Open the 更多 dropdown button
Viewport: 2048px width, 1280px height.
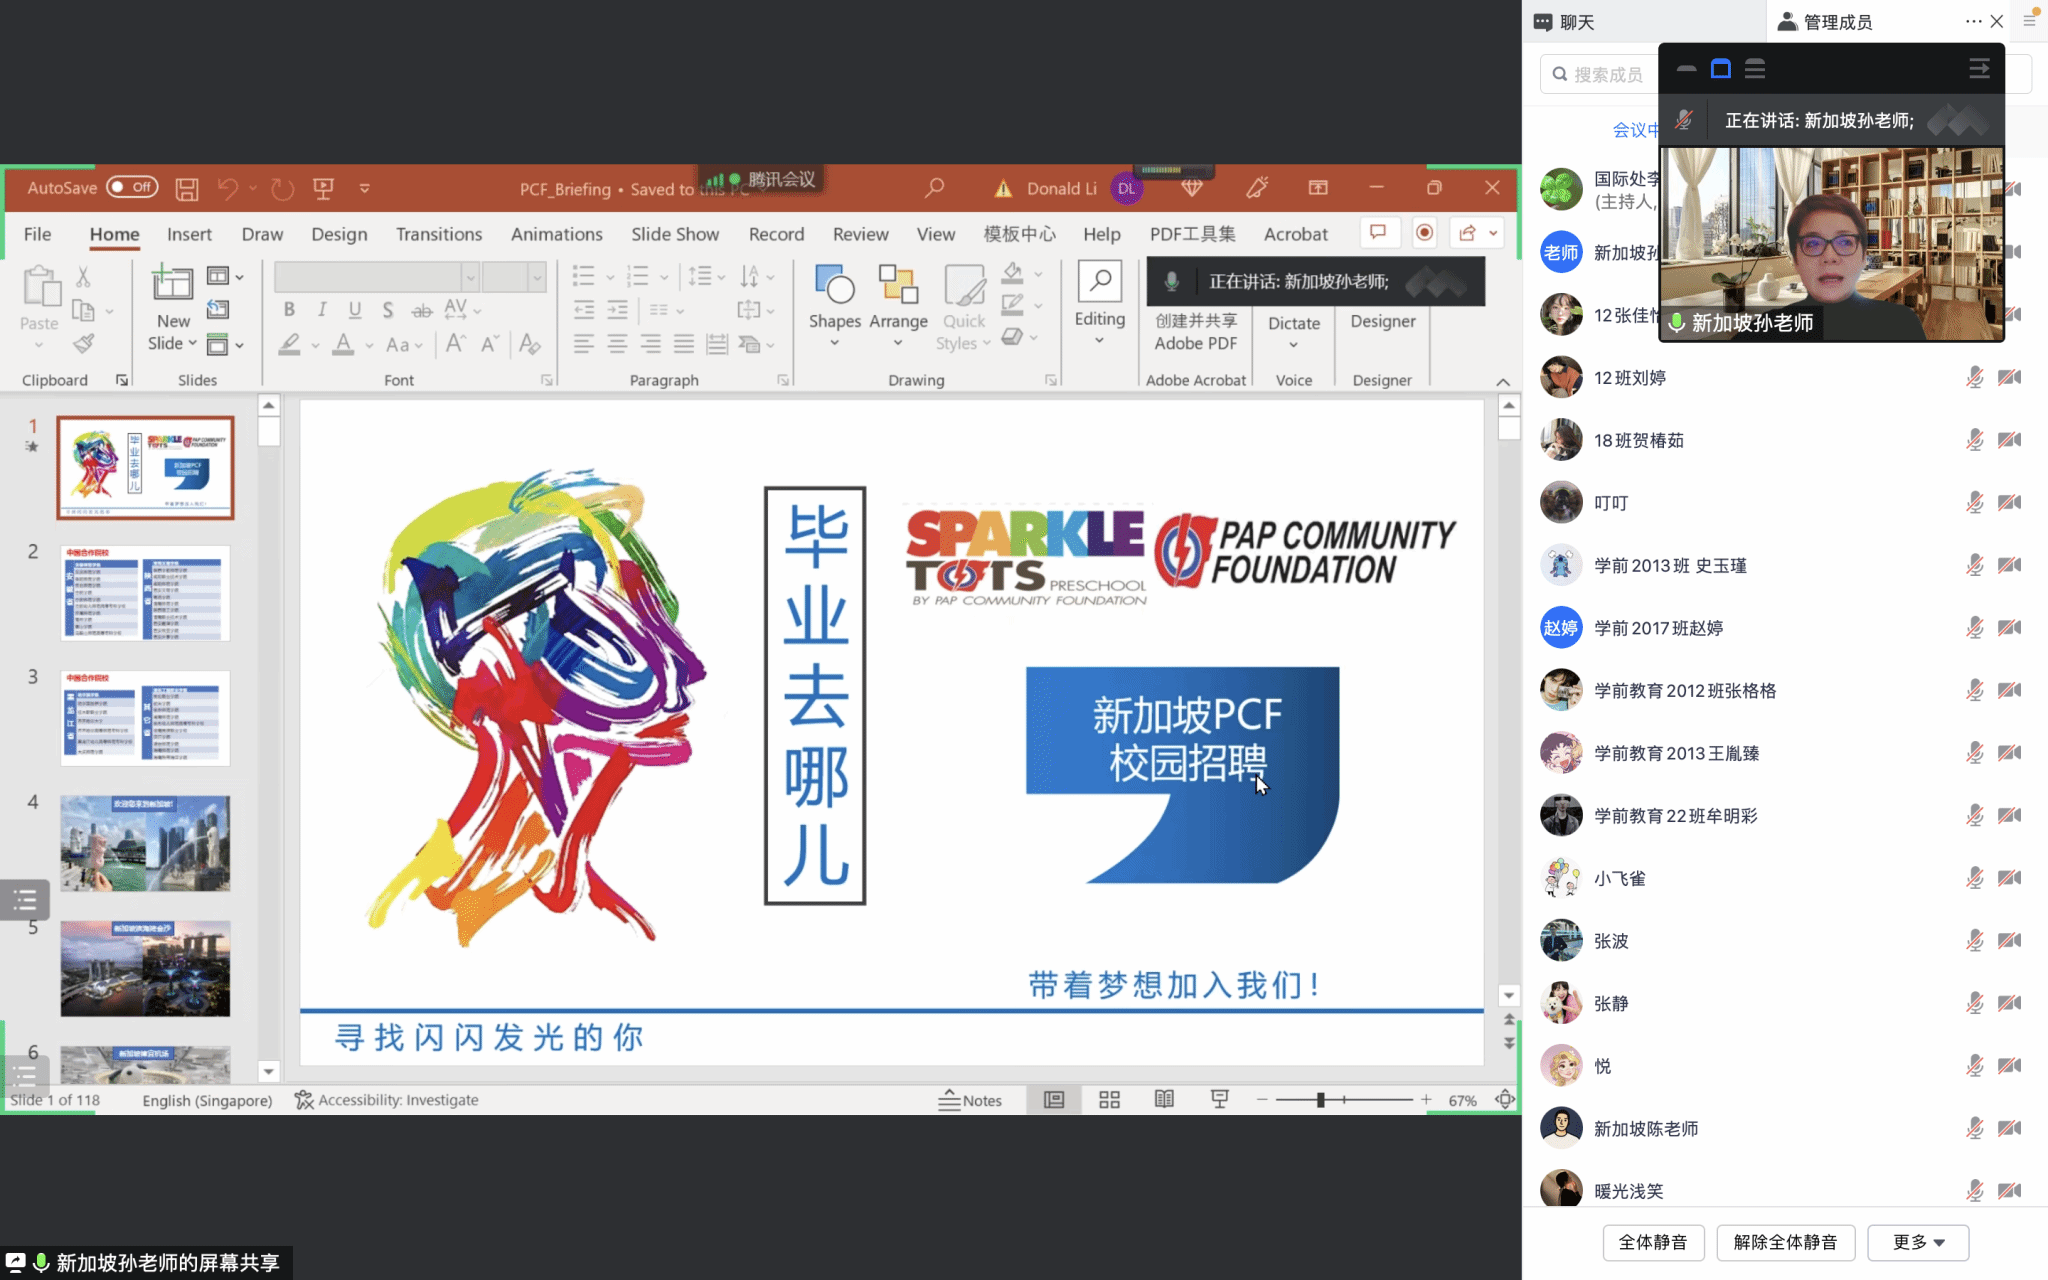coord(1917,1242)
